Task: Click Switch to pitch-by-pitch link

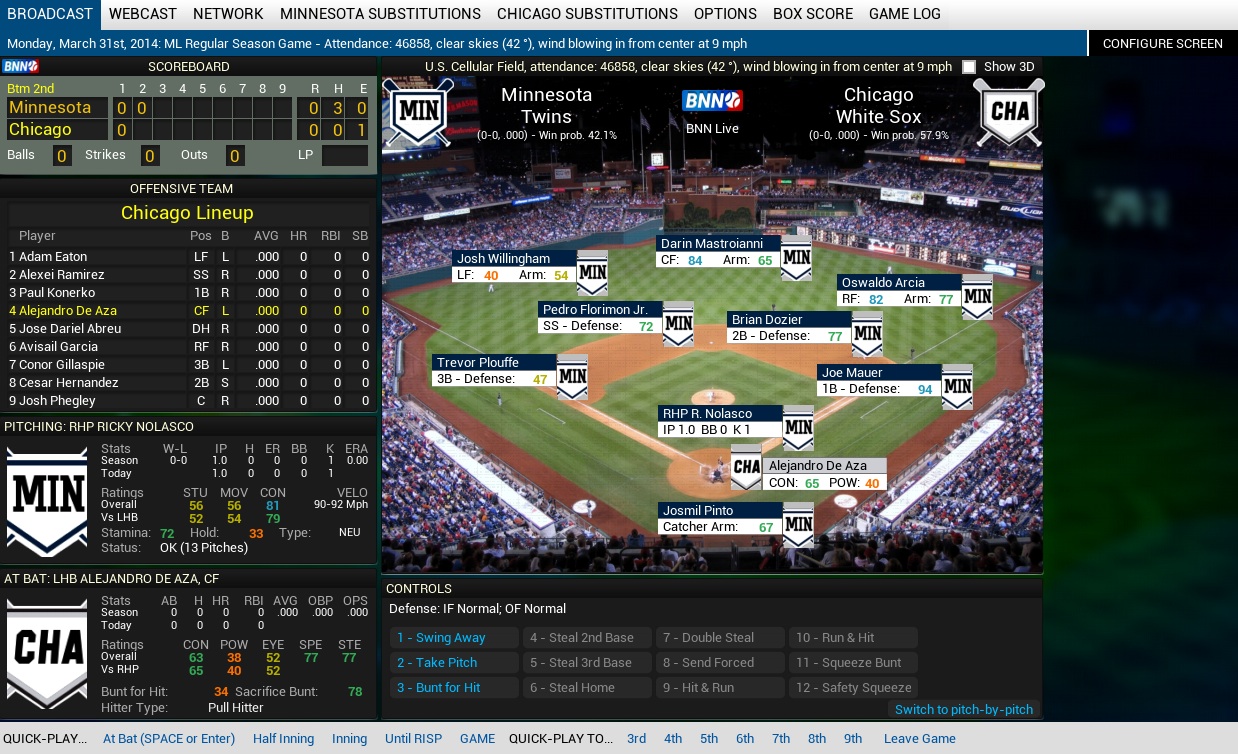Action: point(963,709)
